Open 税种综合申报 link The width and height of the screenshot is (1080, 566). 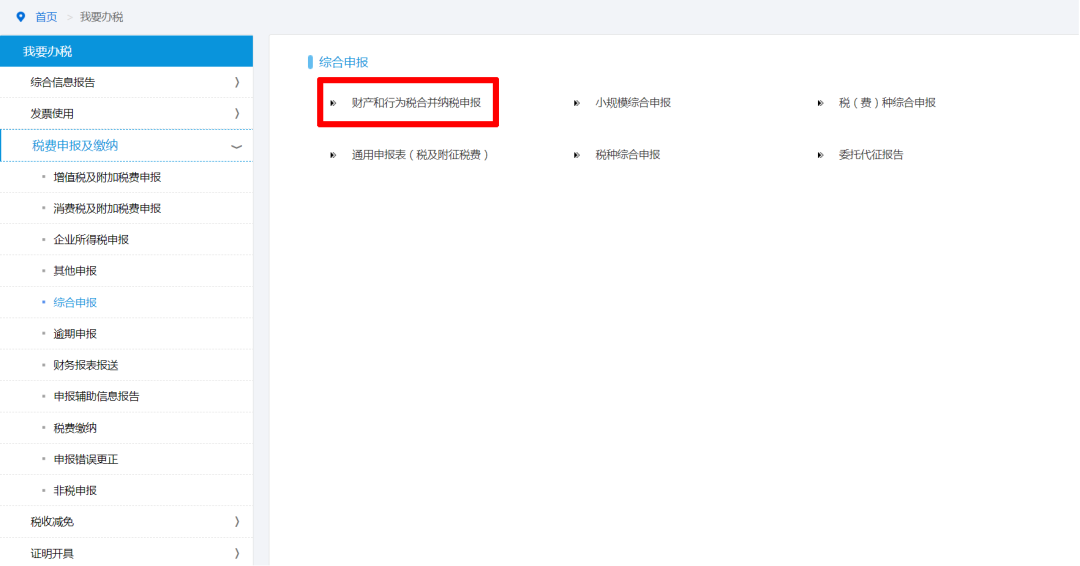627,155
